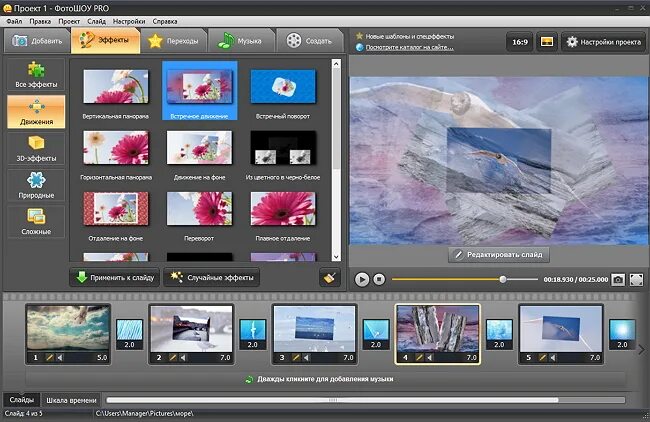Open the 16:9 aspect ratio selector
Image resolution: width=650 pixels, height=422 pixels.
[520, 42]
